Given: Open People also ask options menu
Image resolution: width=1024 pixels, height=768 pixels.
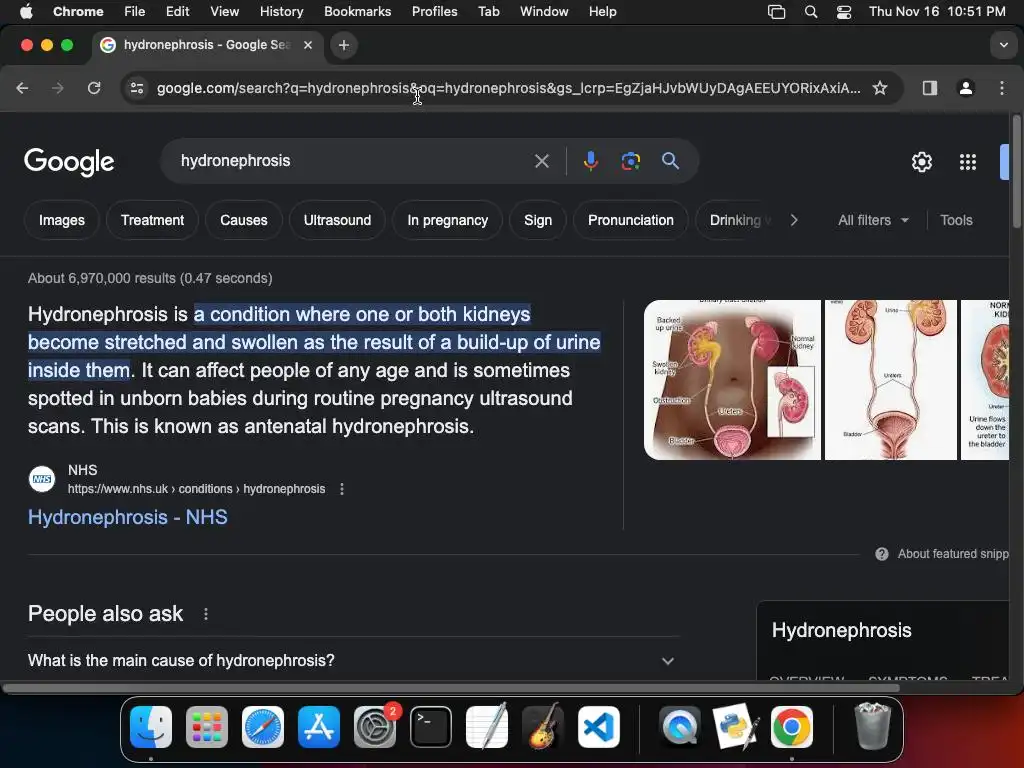Looking at the screenshot, I should pyautogui.click(x=206, y=614).
